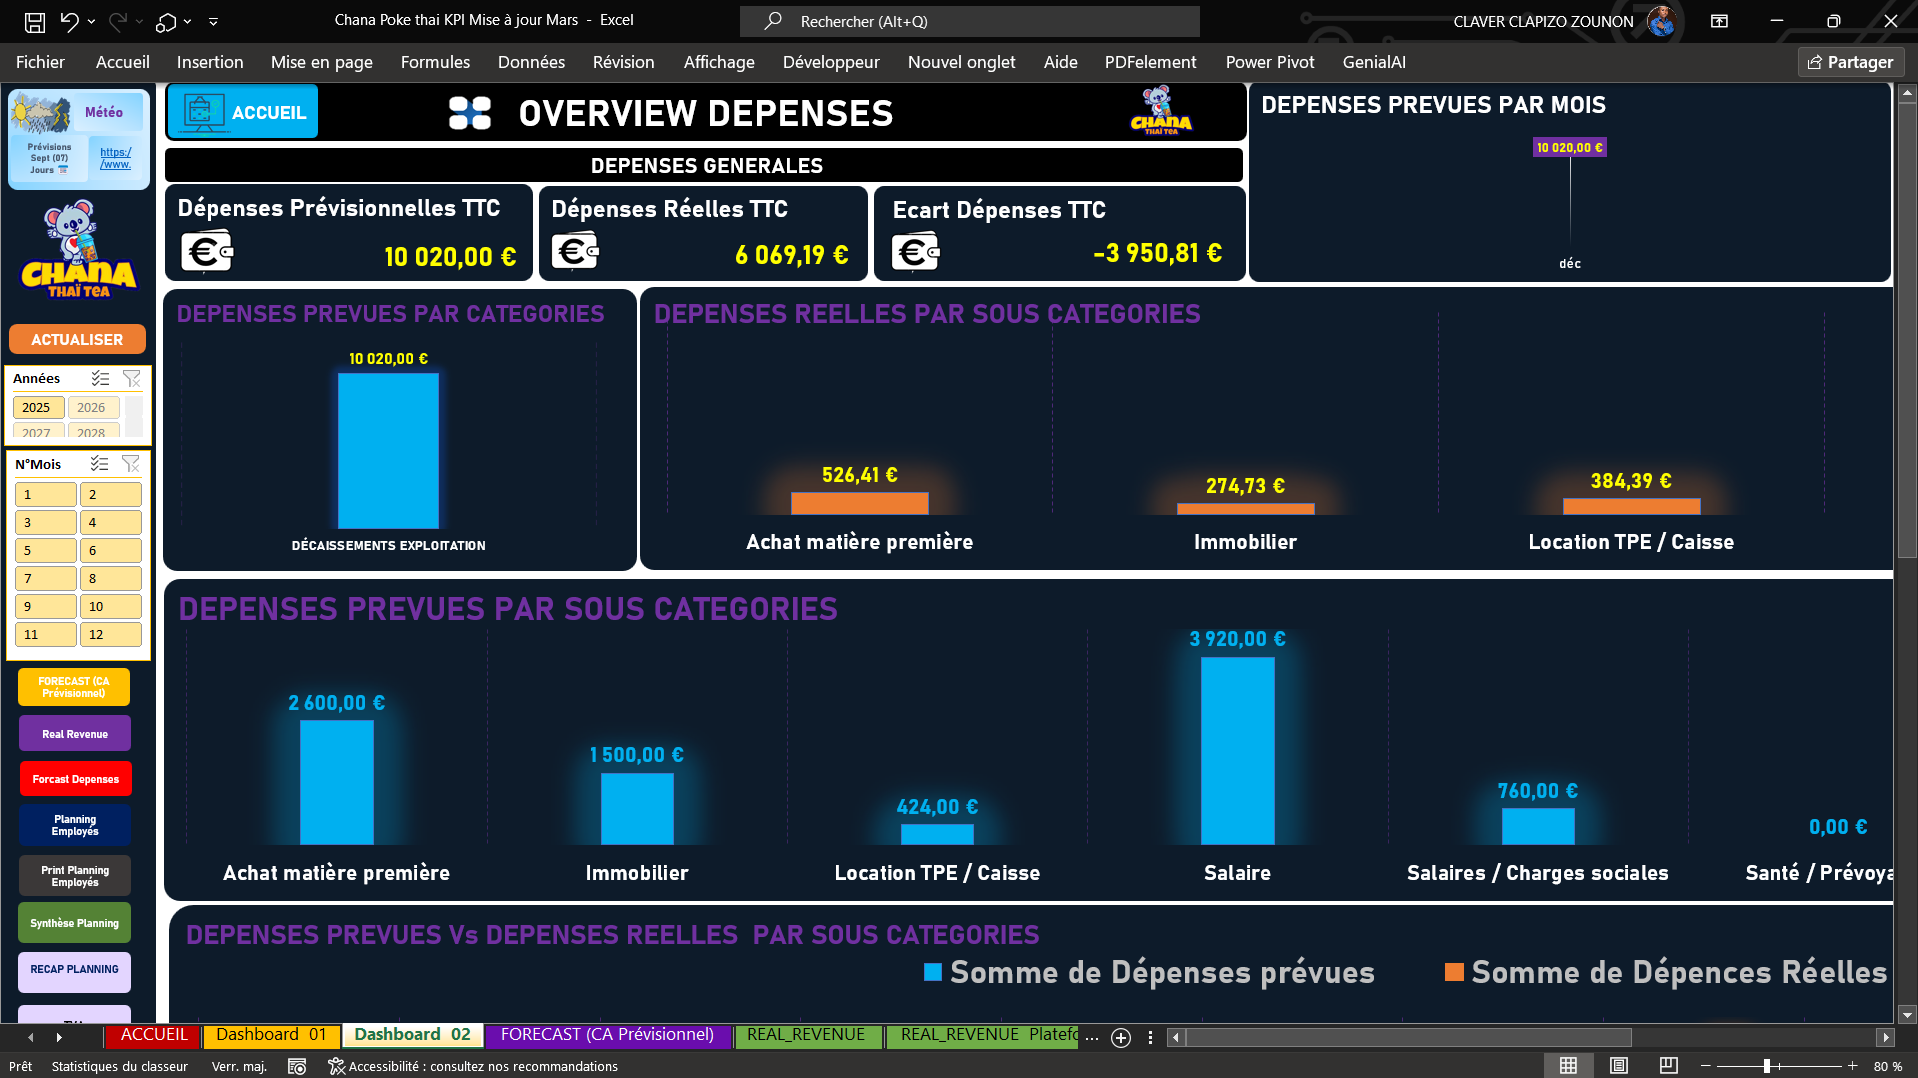Viewport: 1918px width, 1078px height.
Task: Clear filter icon in N°Mois slicer
Action: [x=131, y=464]
